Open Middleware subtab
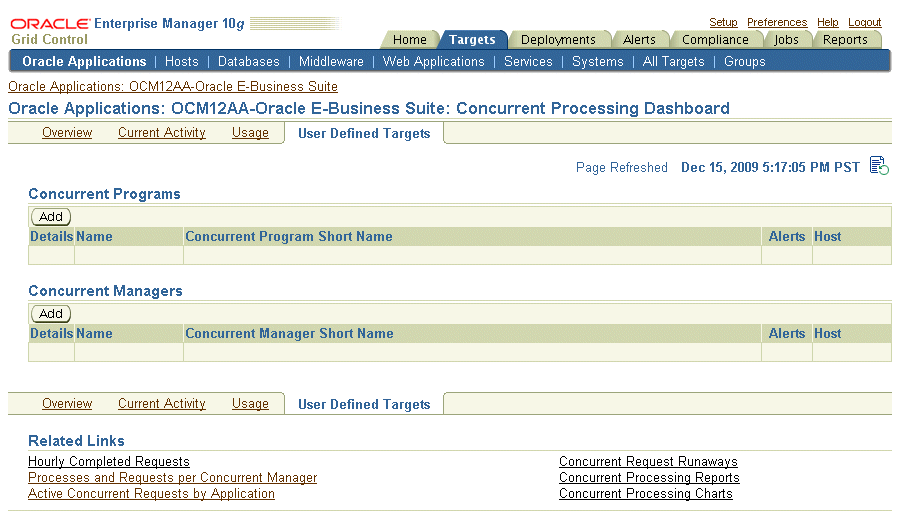Image resolution: width=898 pixels, height=517 pixels. pos(331,62)
